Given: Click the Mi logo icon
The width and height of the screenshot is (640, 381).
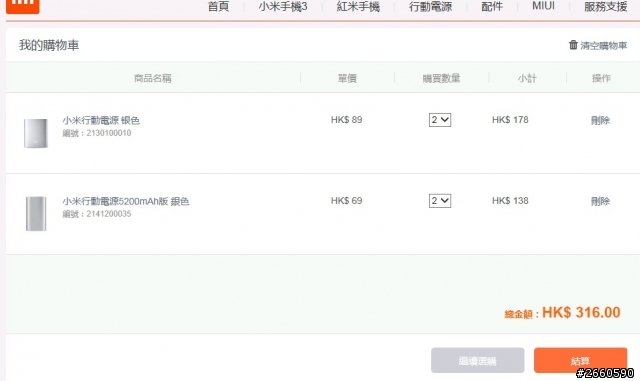Looking at the screenshot, I should coord(22,6).
